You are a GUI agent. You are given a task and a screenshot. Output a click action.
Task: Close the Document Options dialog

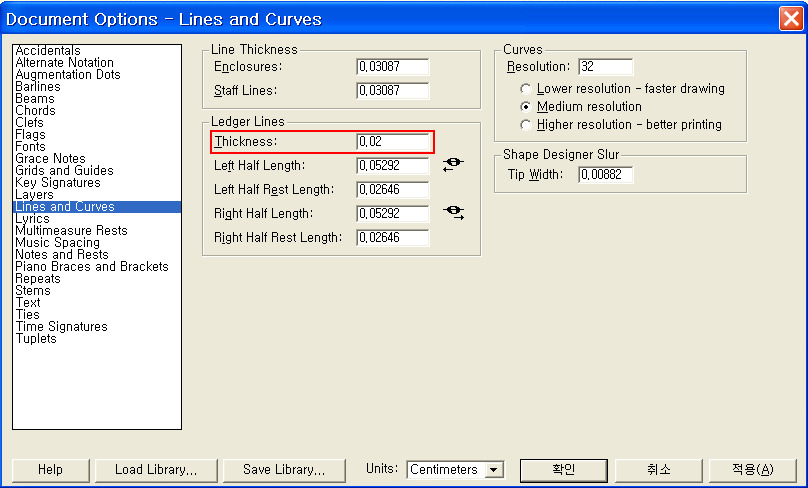point(789,19)
